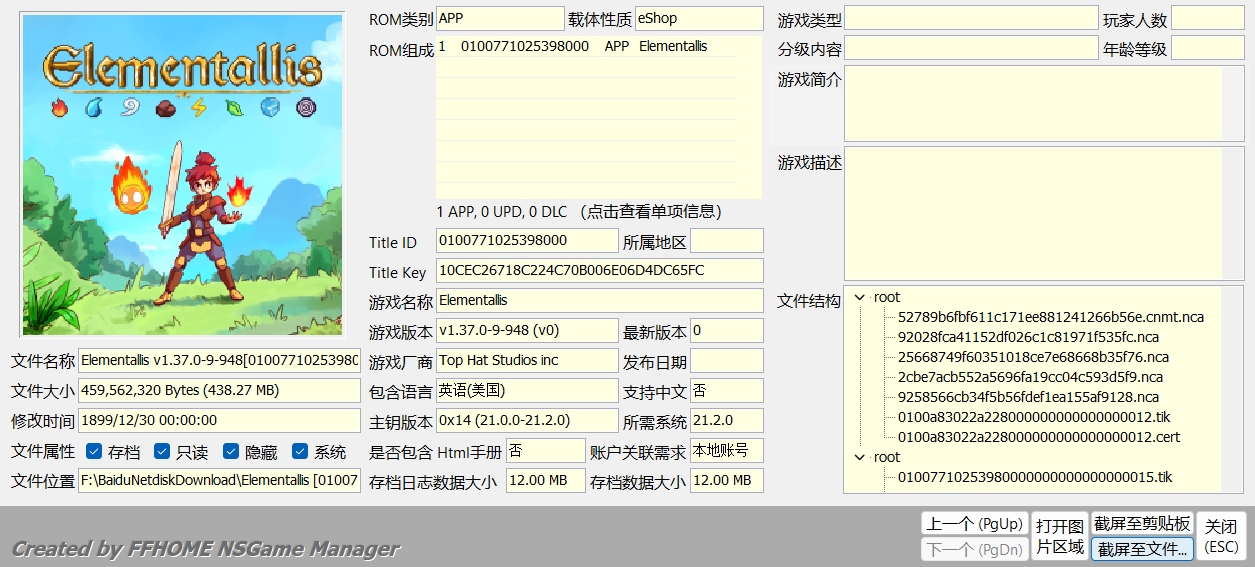Click the 主钥版本 field 0x14

[x=527, y=421]
